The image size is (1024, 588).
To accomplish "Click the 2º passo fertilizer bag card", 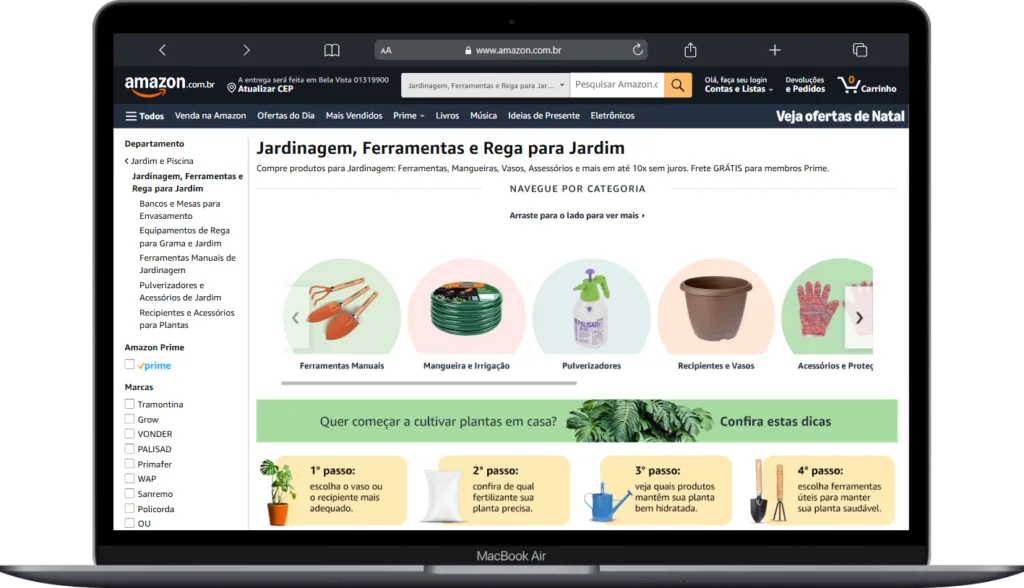I will (496, 490).
